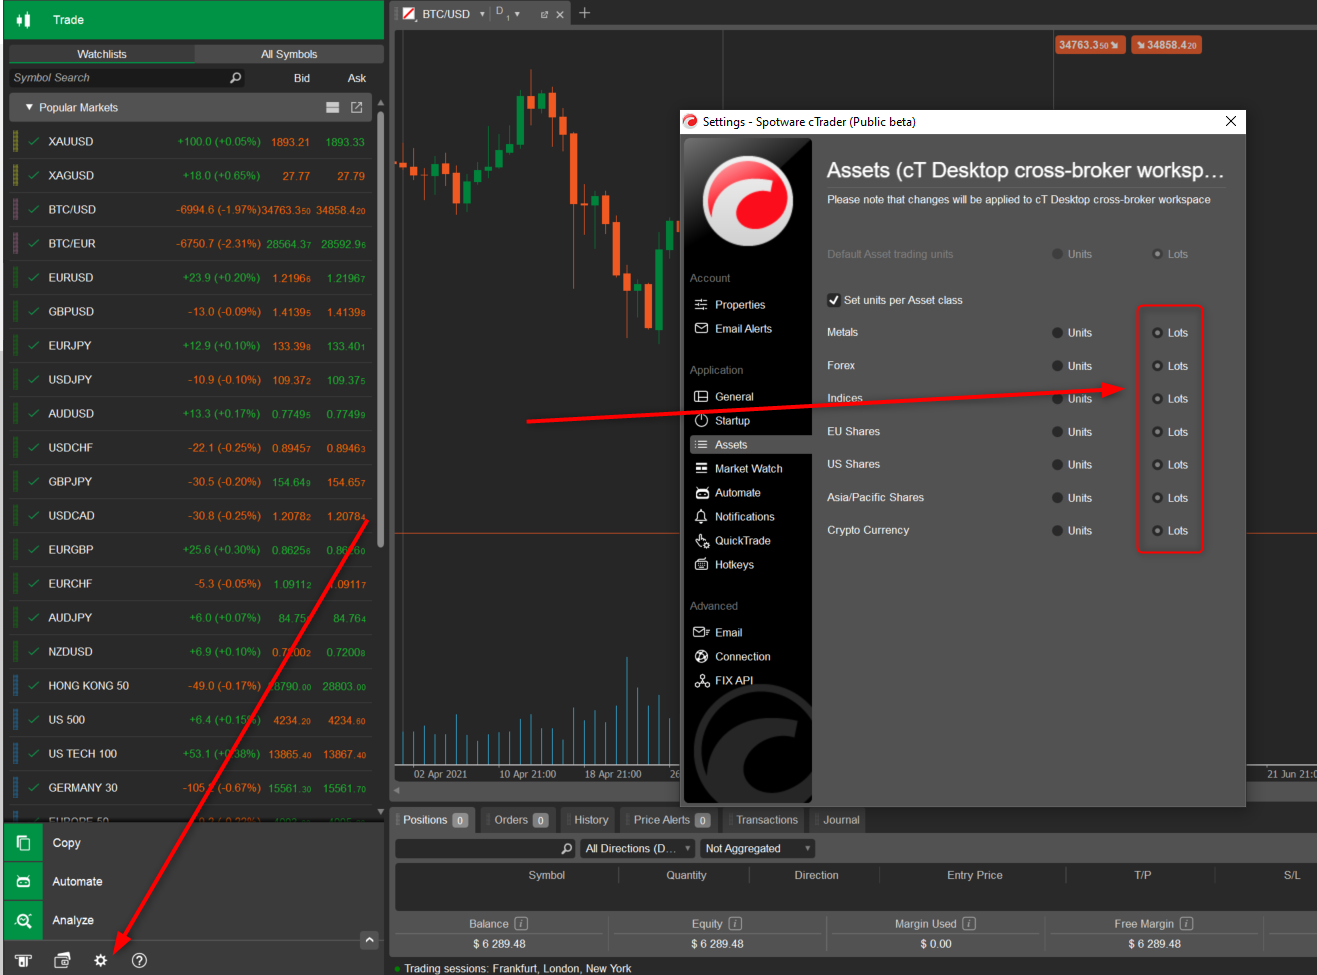Select Lots for Metals
1317x975 pixels.
click(1158, 333)
